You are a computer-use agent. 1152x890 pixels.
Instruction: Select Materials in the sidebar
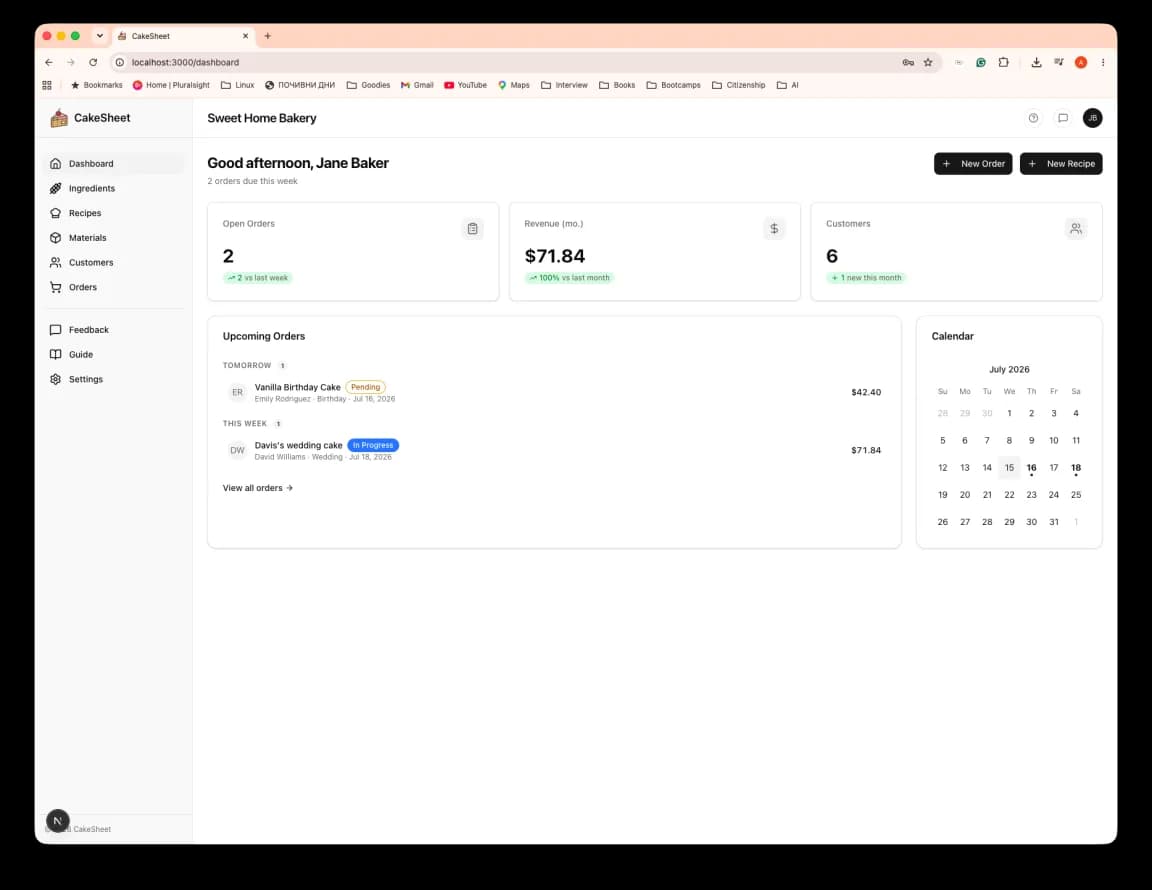pyautogui.click(x=115, y=238)
